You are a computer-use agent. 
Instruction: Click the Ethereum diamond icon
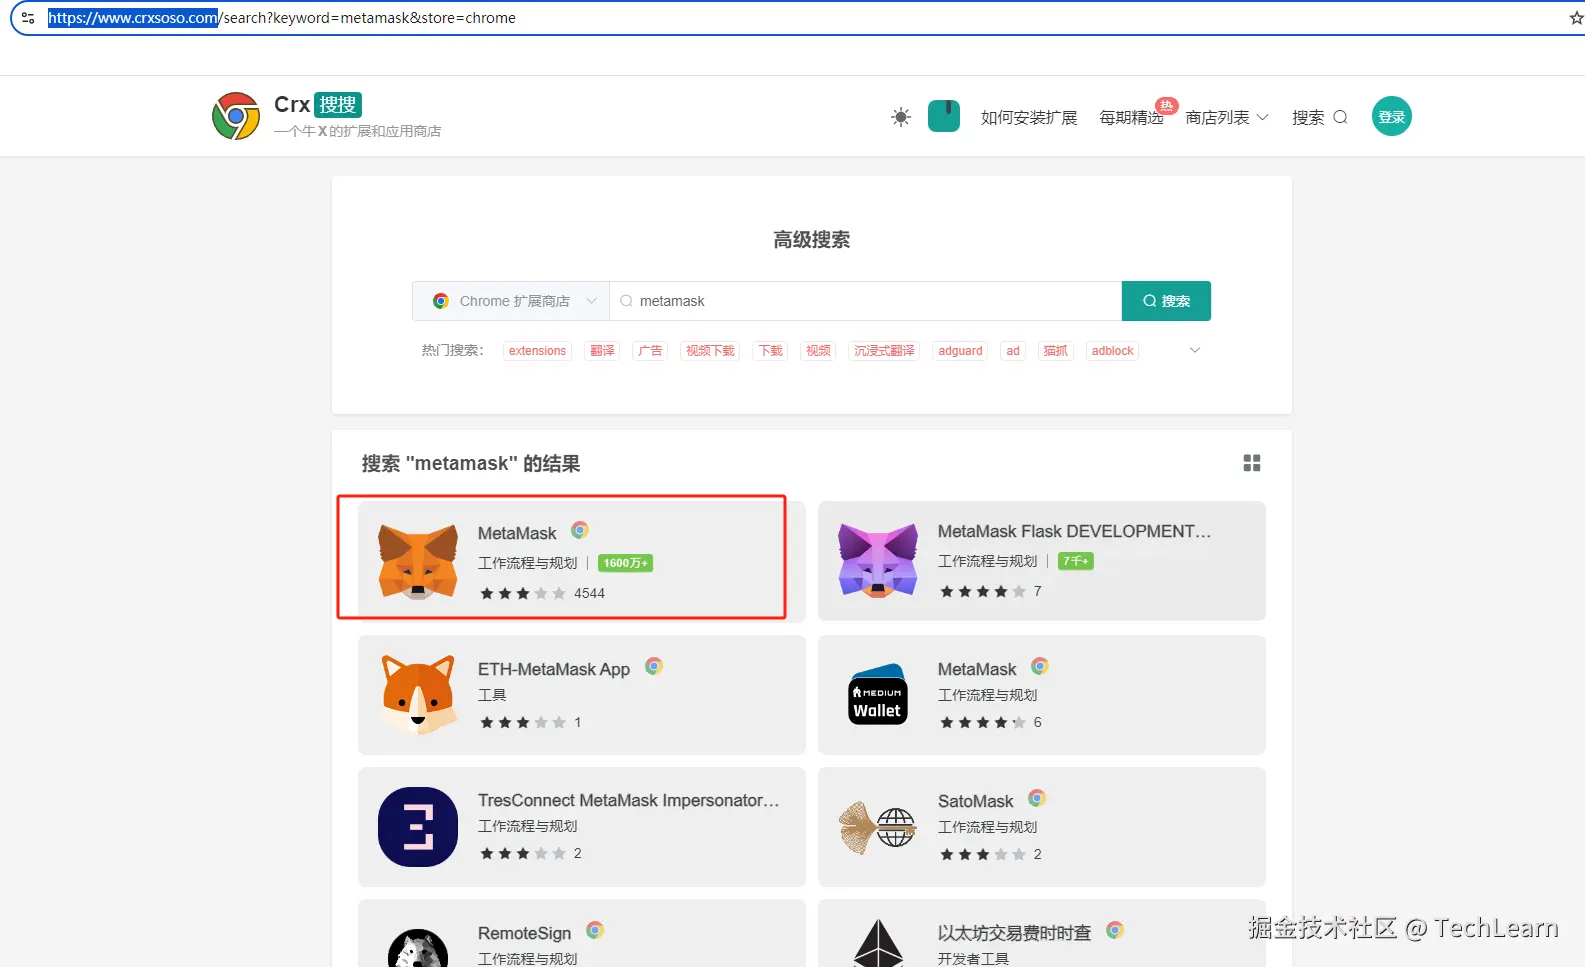(878, 943)
